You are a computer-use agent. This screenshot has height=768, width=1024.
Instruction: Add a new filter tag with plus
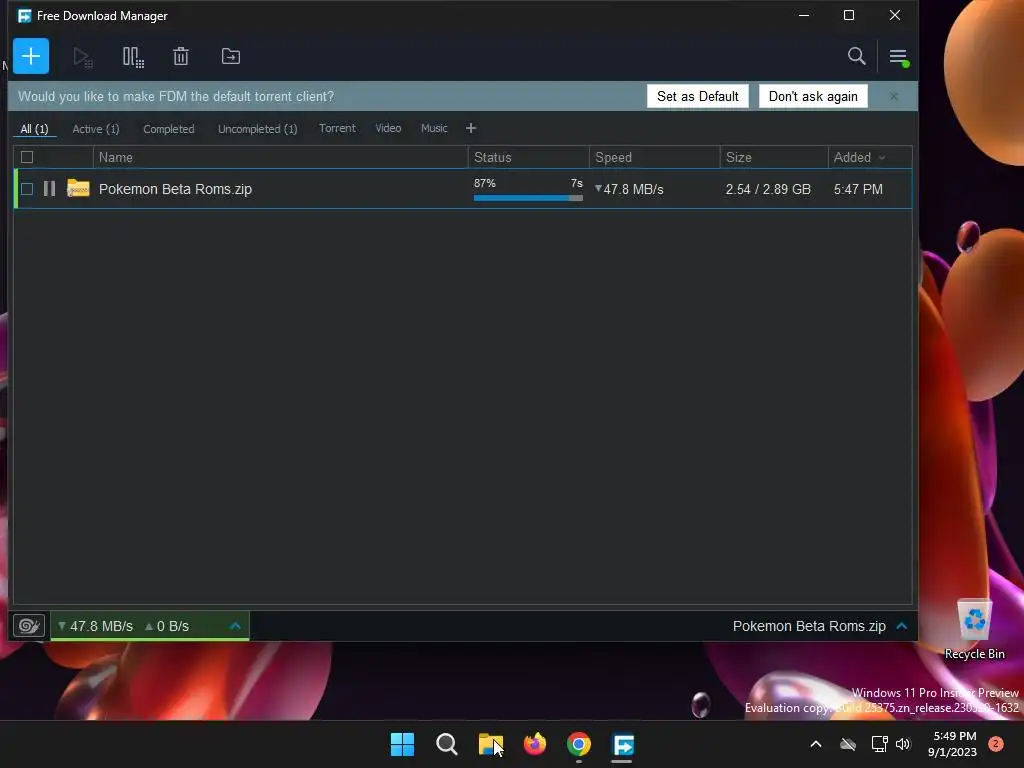click(471, 128)
